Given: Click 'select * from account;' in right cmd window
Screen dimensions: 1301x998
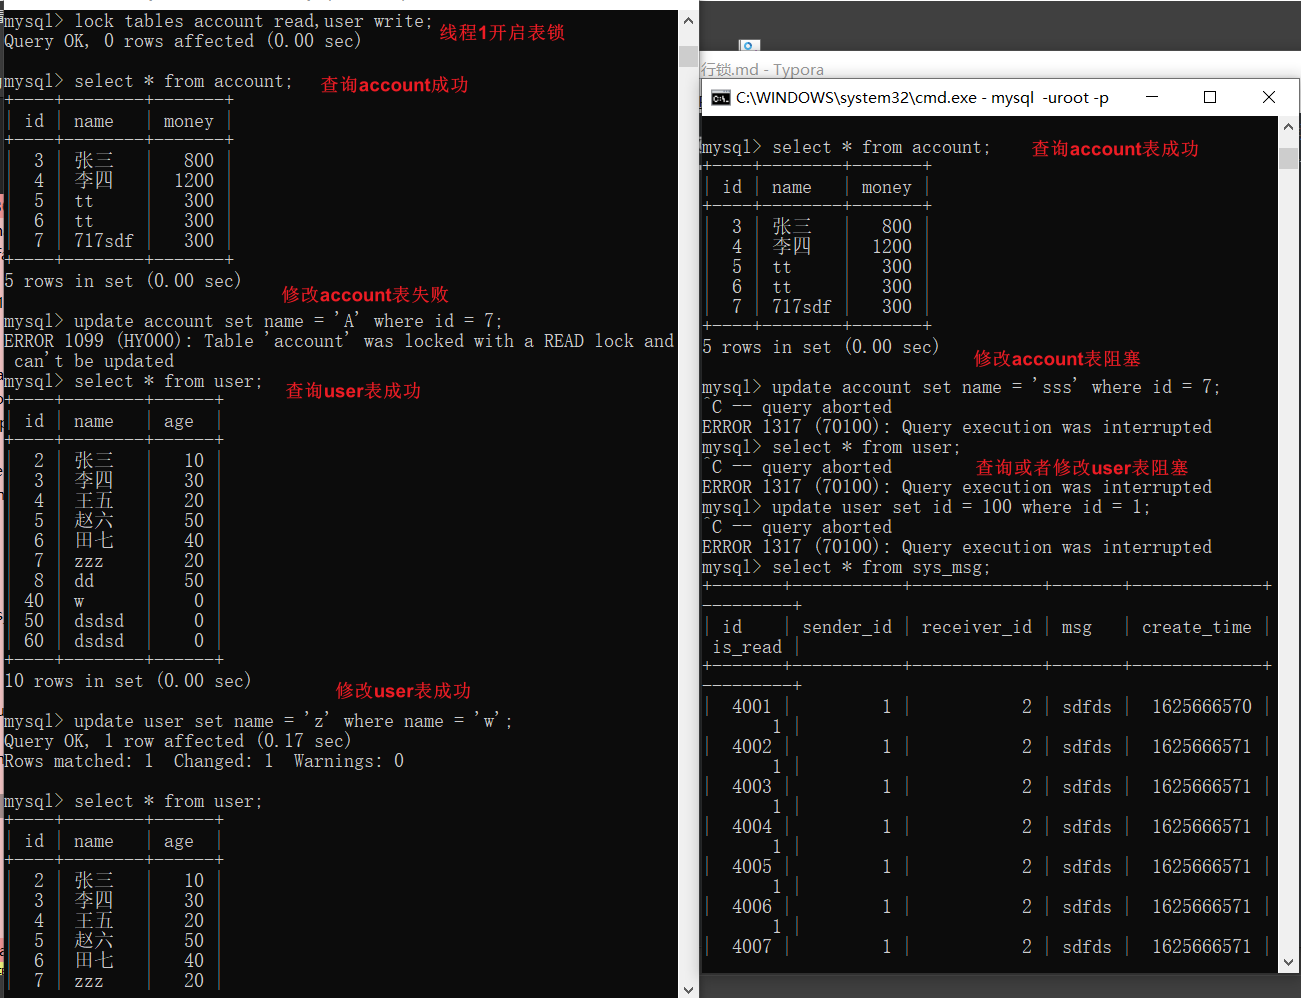Looking at the screenshot, I should pyautogui.click(x=881, y=147).
